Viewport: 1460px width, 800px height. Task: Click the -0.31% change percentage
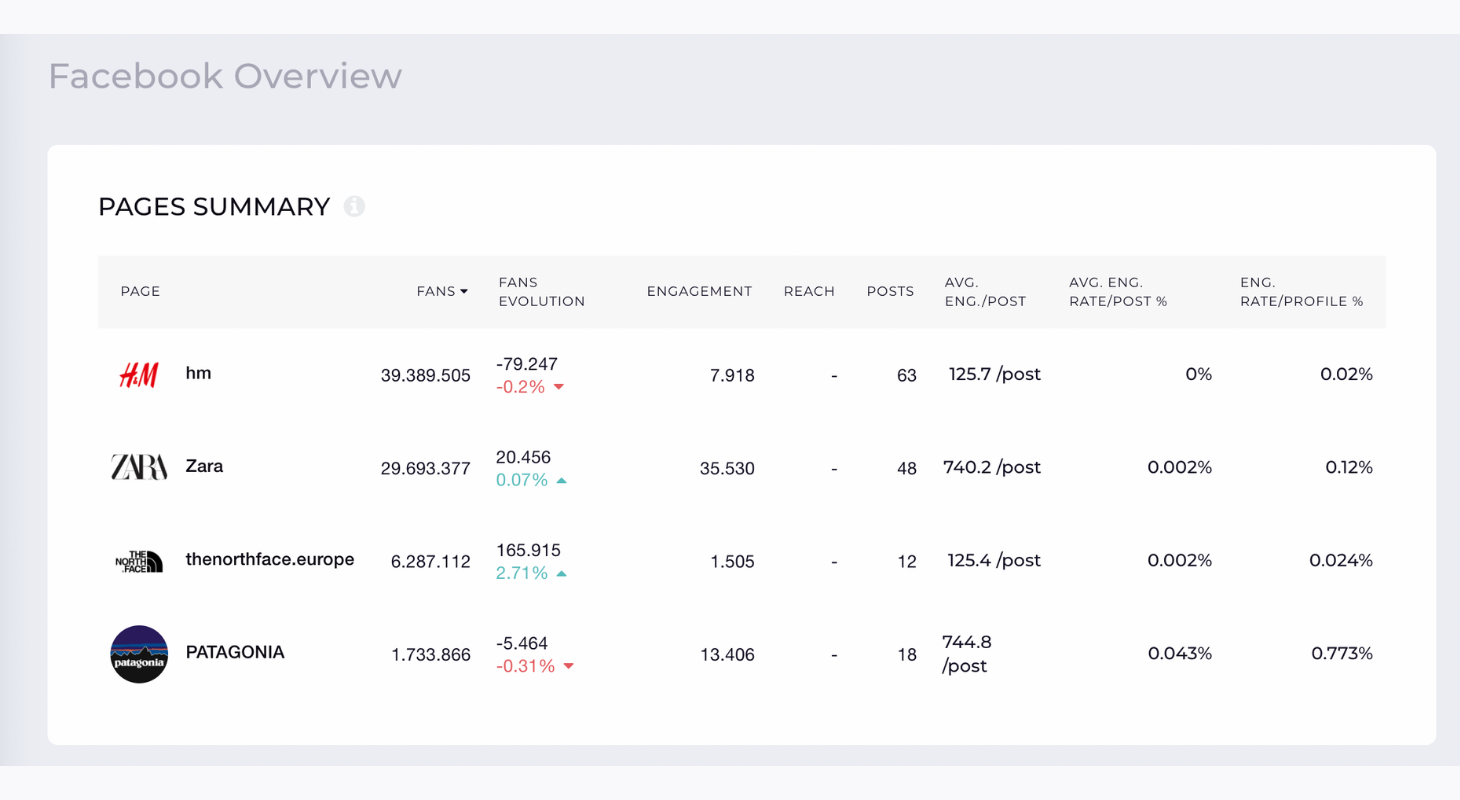coord(525,666)
